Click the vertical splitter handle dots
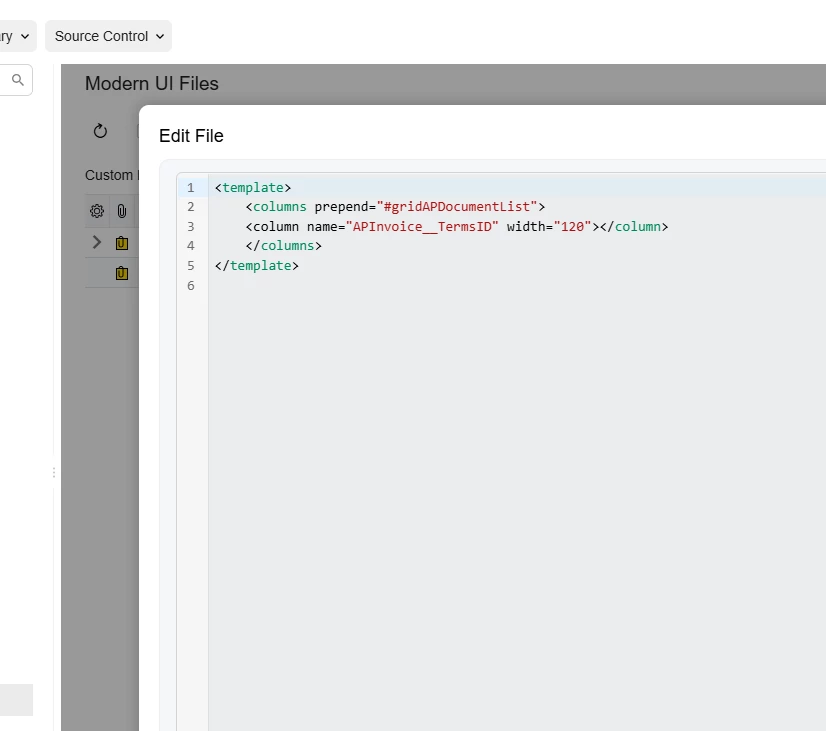This screenshot has height=731, width=826. point(54,472)
